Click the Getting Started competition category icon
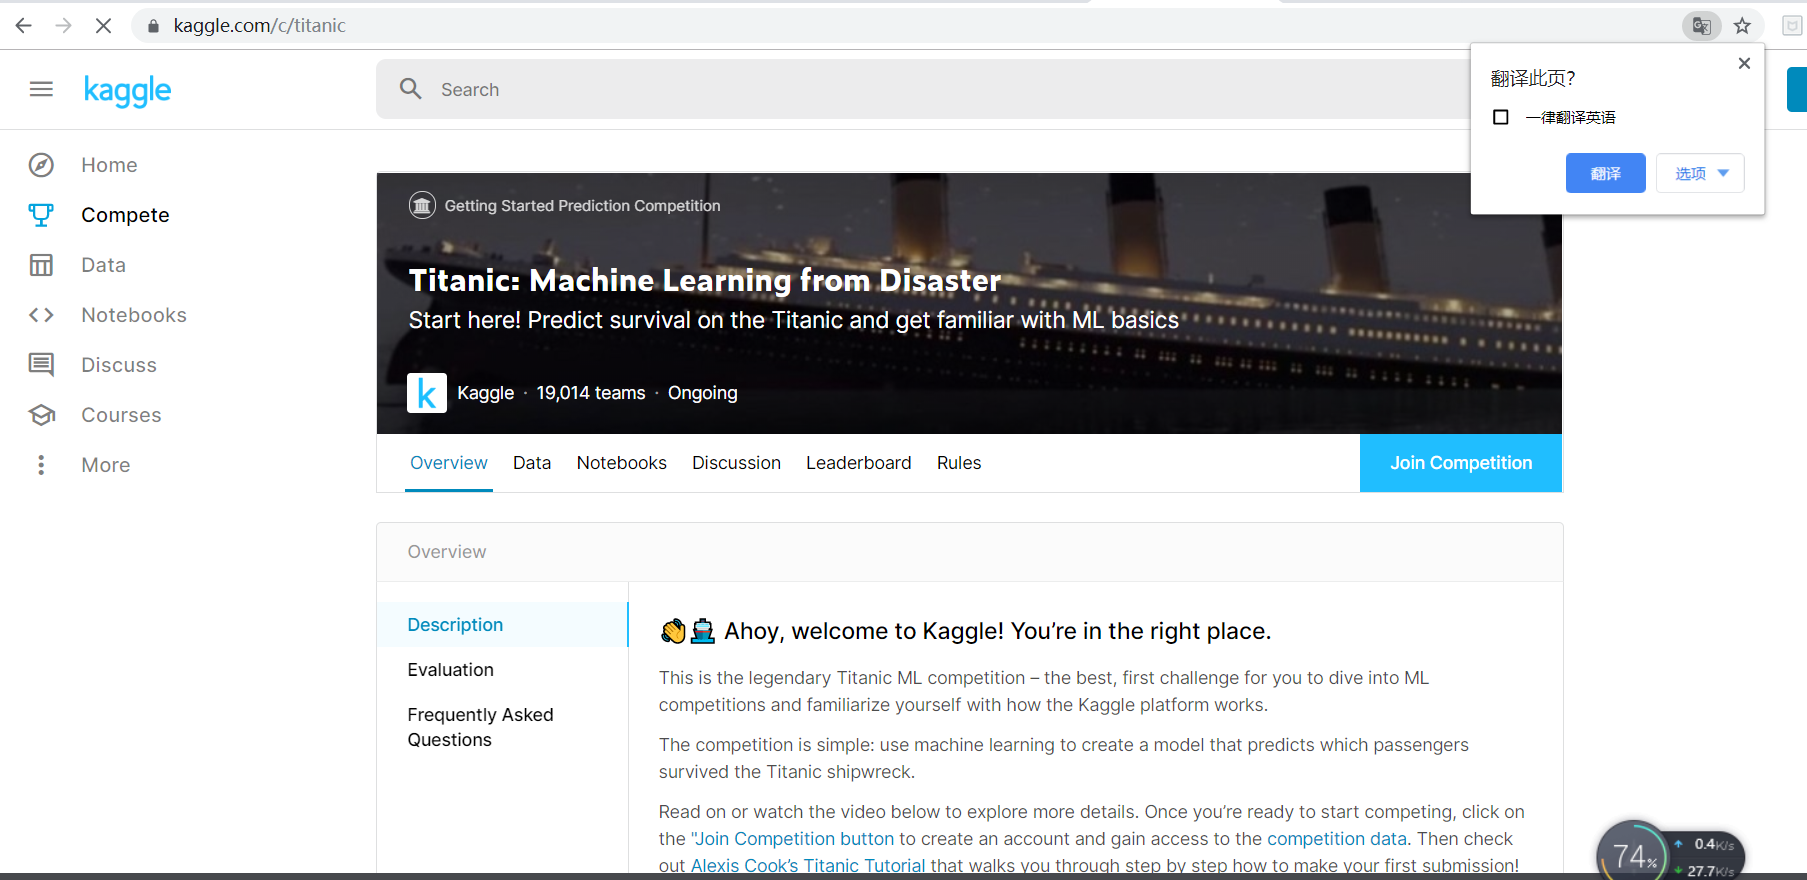 point(422,205)
